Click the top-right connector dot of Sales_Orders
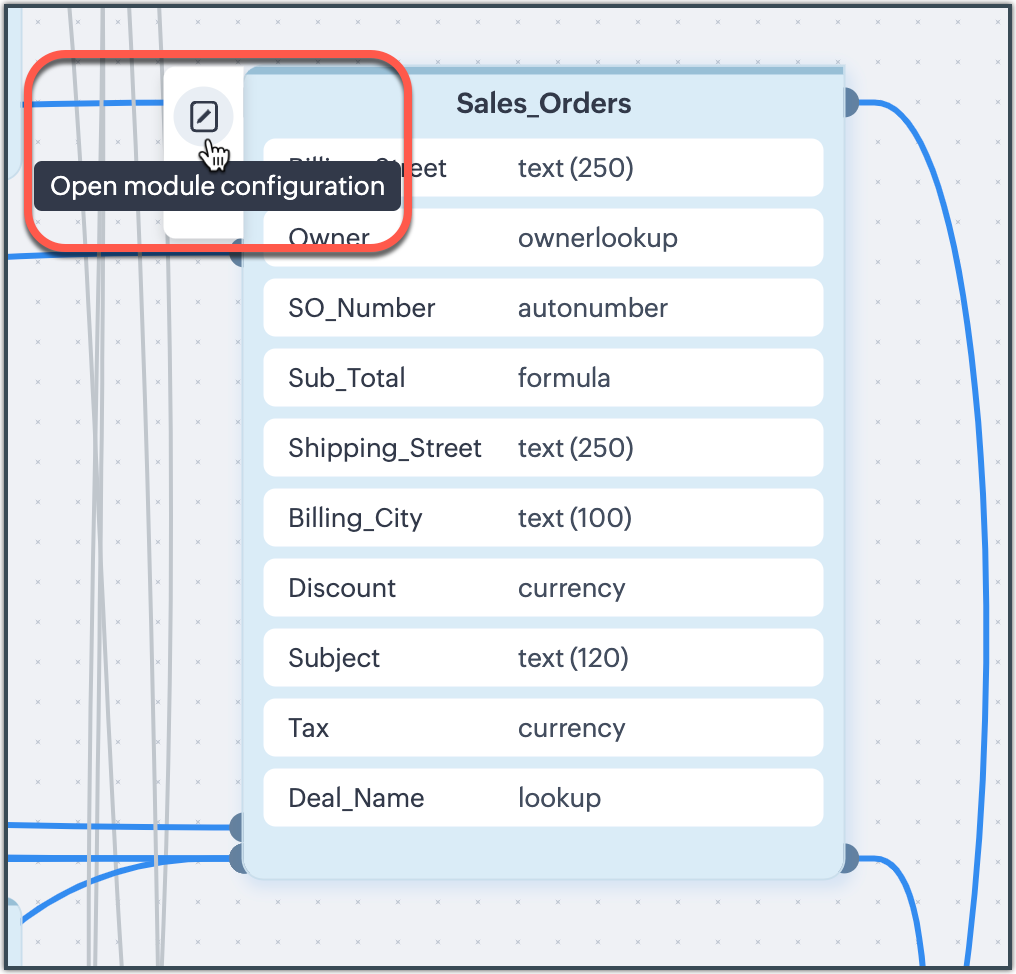The height and width of the screenshot is (974, 1016). 850,102
